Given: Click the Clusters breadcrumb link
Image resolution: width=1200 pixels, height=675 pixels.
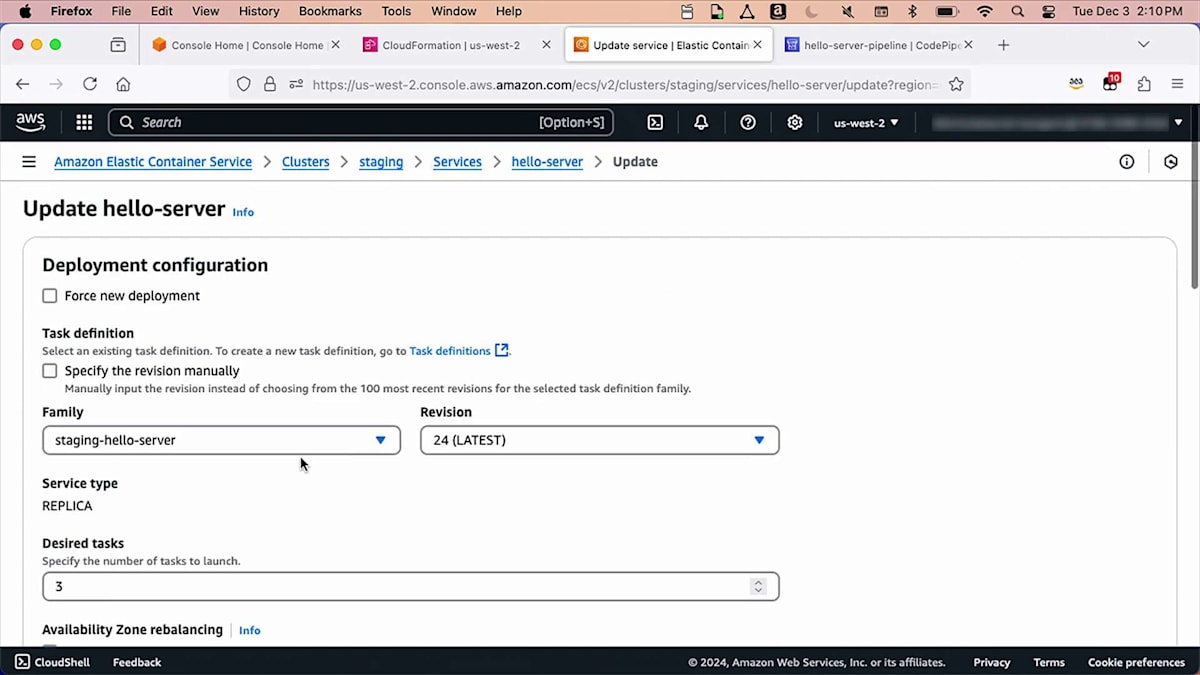Looking at the screenshot, I should [305, 162].
